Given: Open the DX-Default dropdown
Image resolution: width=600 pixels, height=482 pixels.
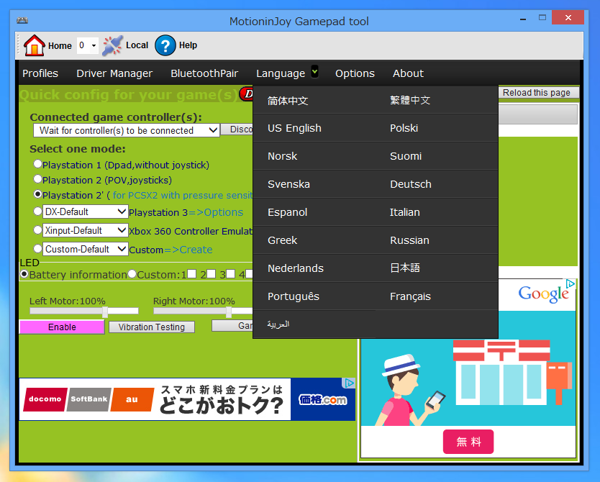Looking at the screenshot, I should (85, 212).
